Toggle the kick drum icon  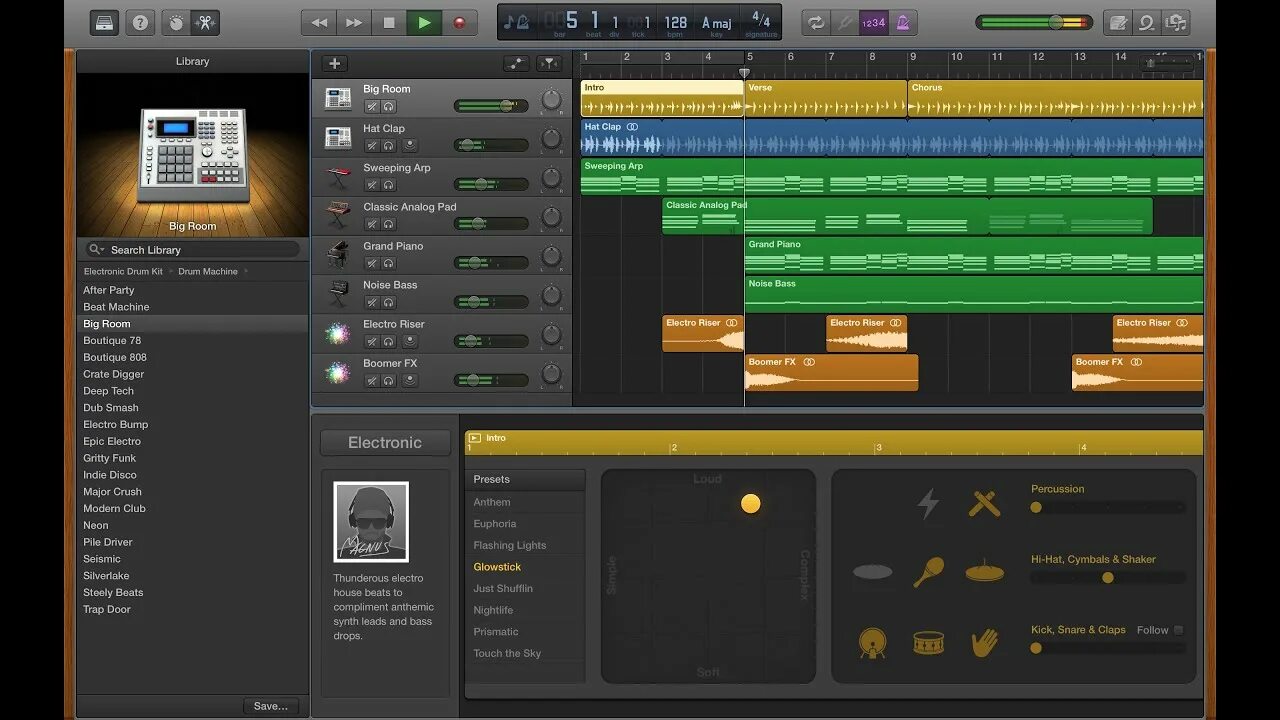pos(872,642)
